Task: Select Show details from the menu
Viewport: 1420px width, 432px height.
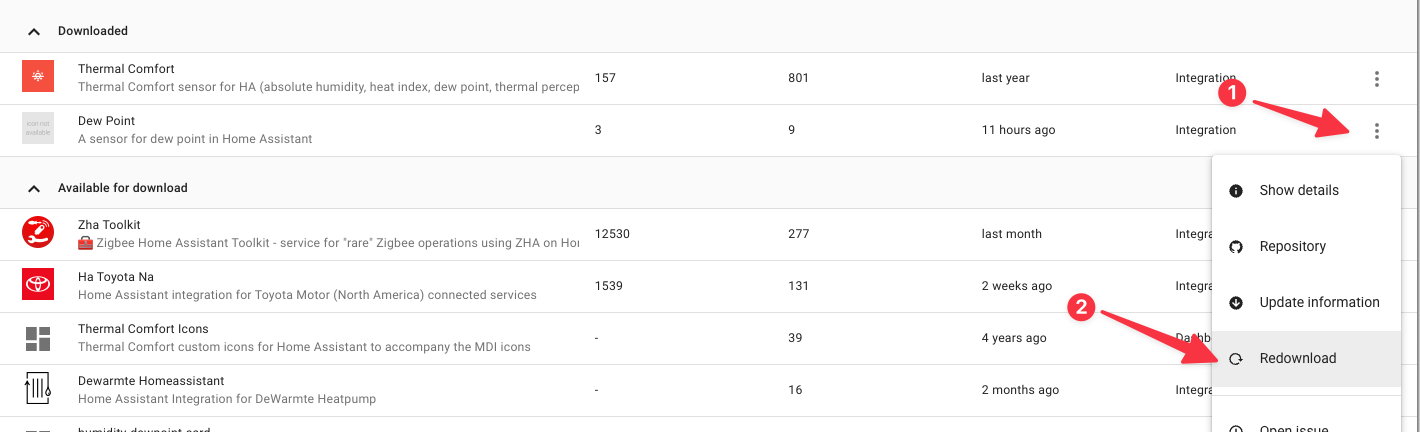Action: (1298, 191)
